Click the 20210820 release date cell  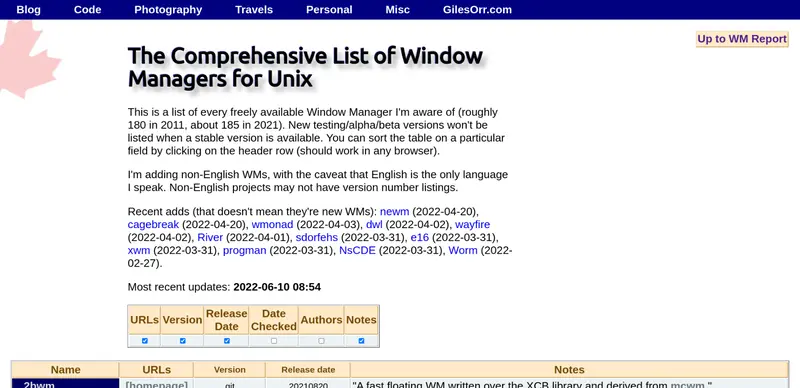click(x=308, y=384)
